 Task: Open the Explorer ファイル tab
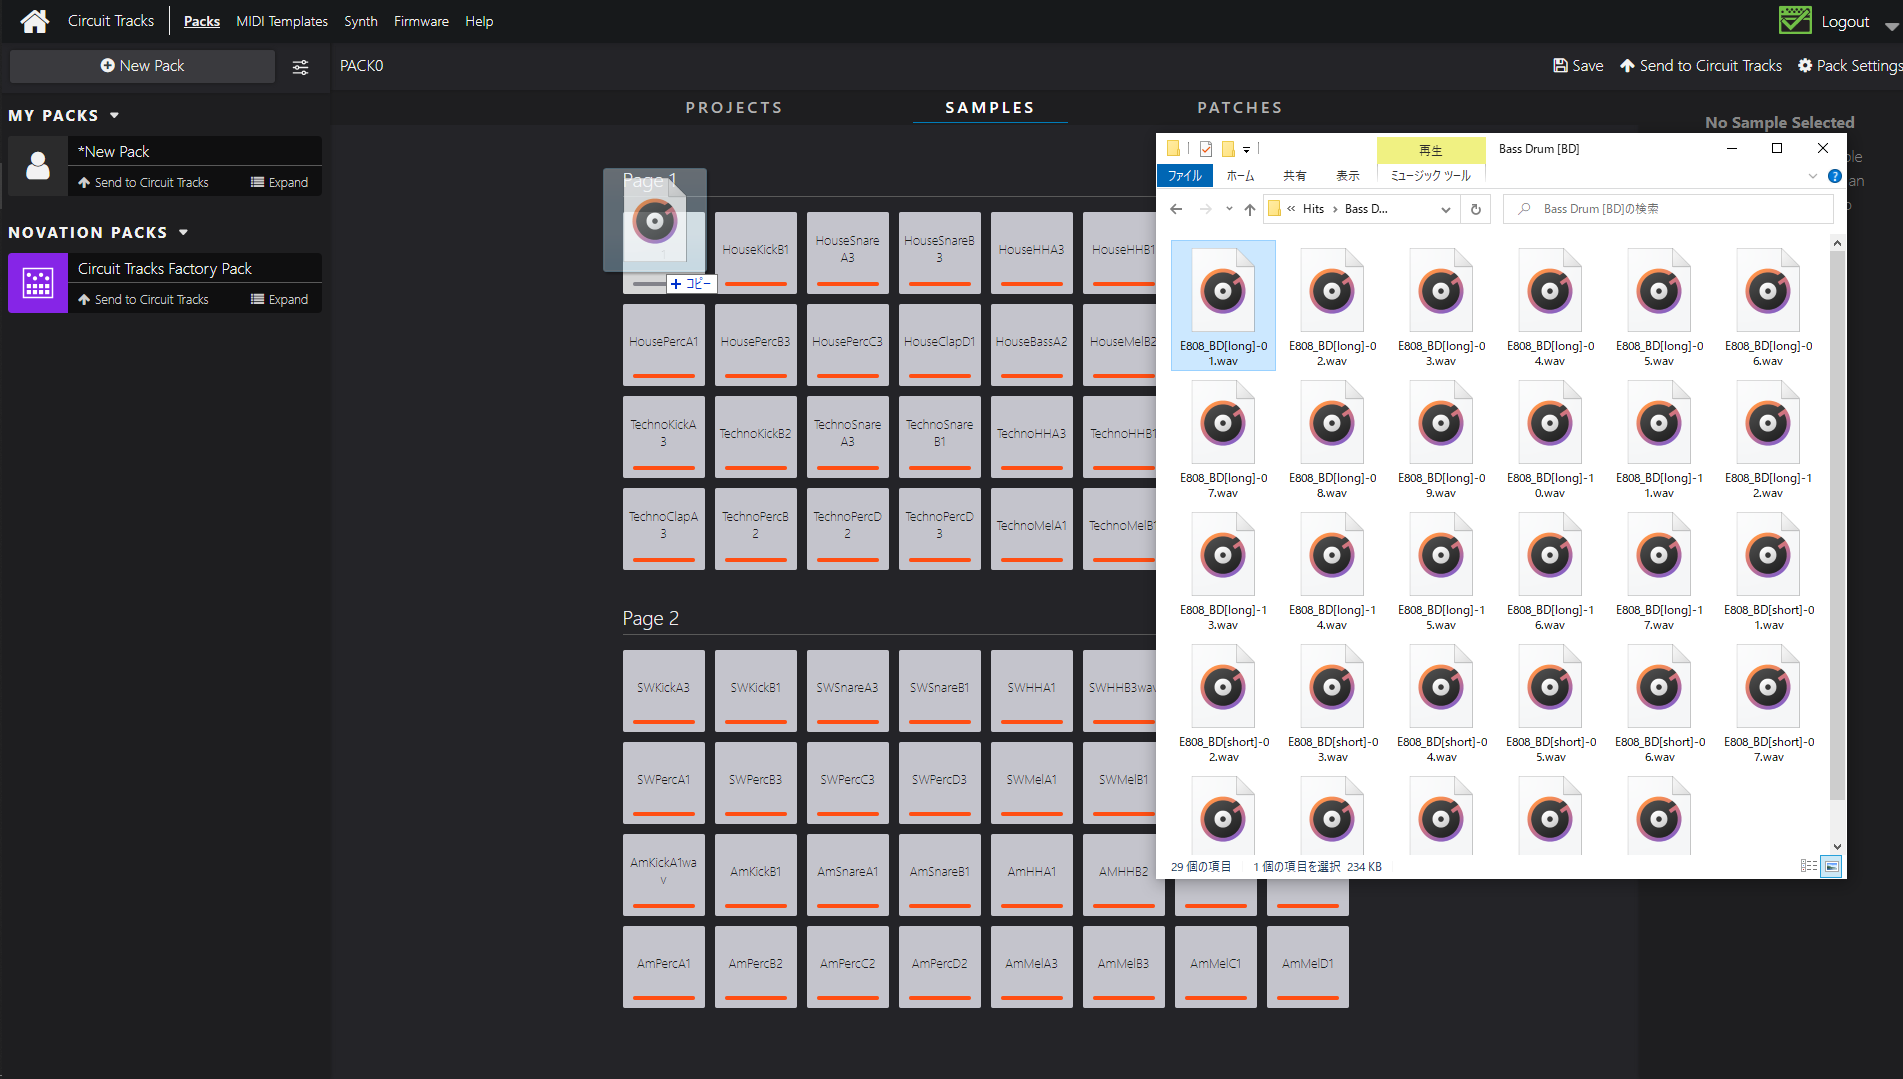[x=1185, y=176]
